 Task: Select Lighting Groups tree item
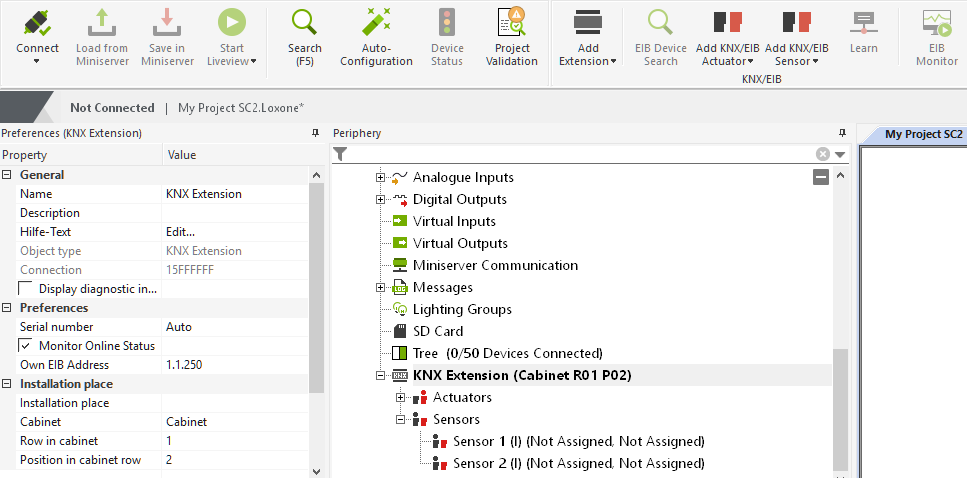point(463,310)
